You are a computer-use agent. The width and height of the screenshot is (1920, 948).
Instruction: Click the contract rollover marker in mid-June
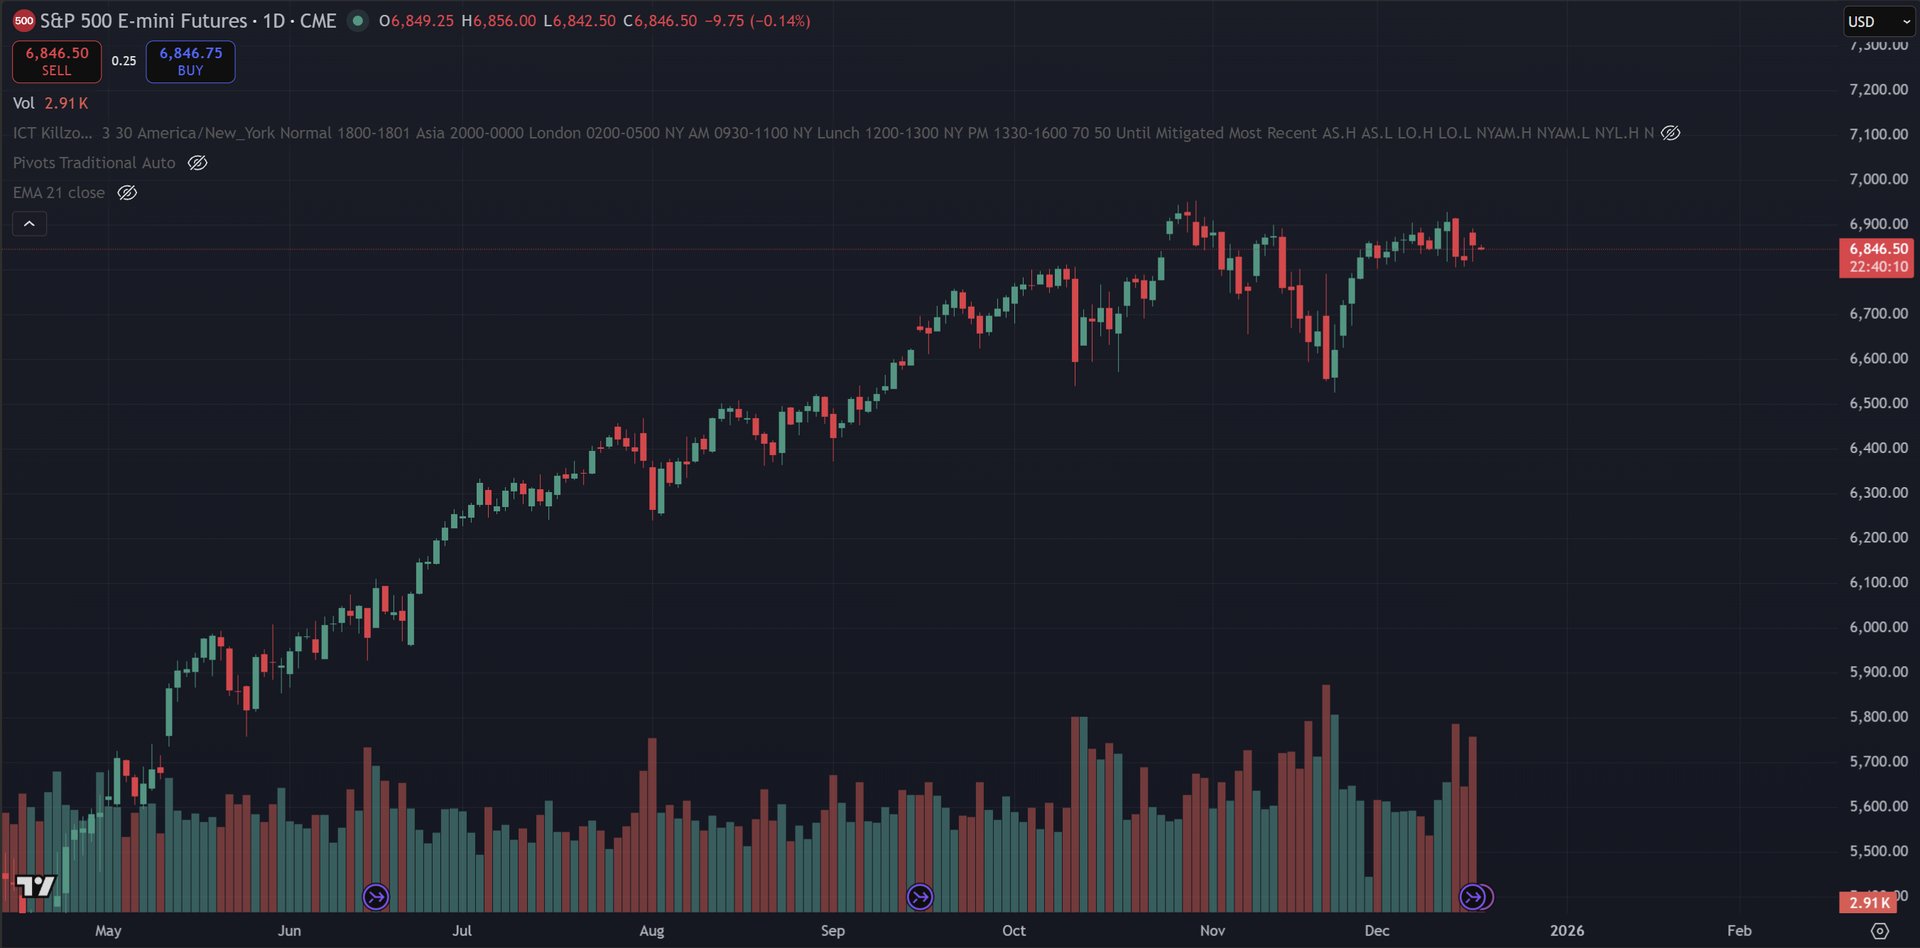pos(376,897)
